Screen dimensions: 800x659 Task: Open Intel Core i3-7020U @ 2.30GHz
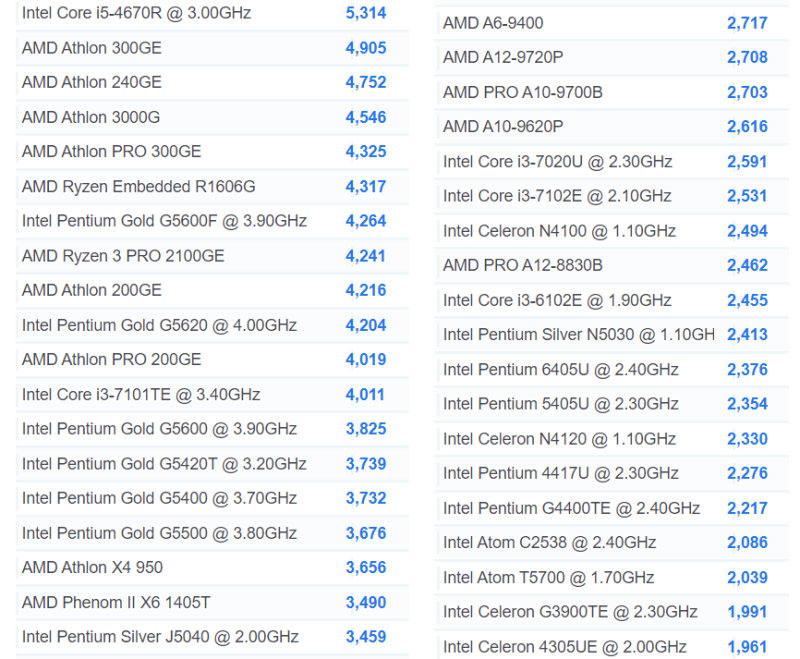558,162
